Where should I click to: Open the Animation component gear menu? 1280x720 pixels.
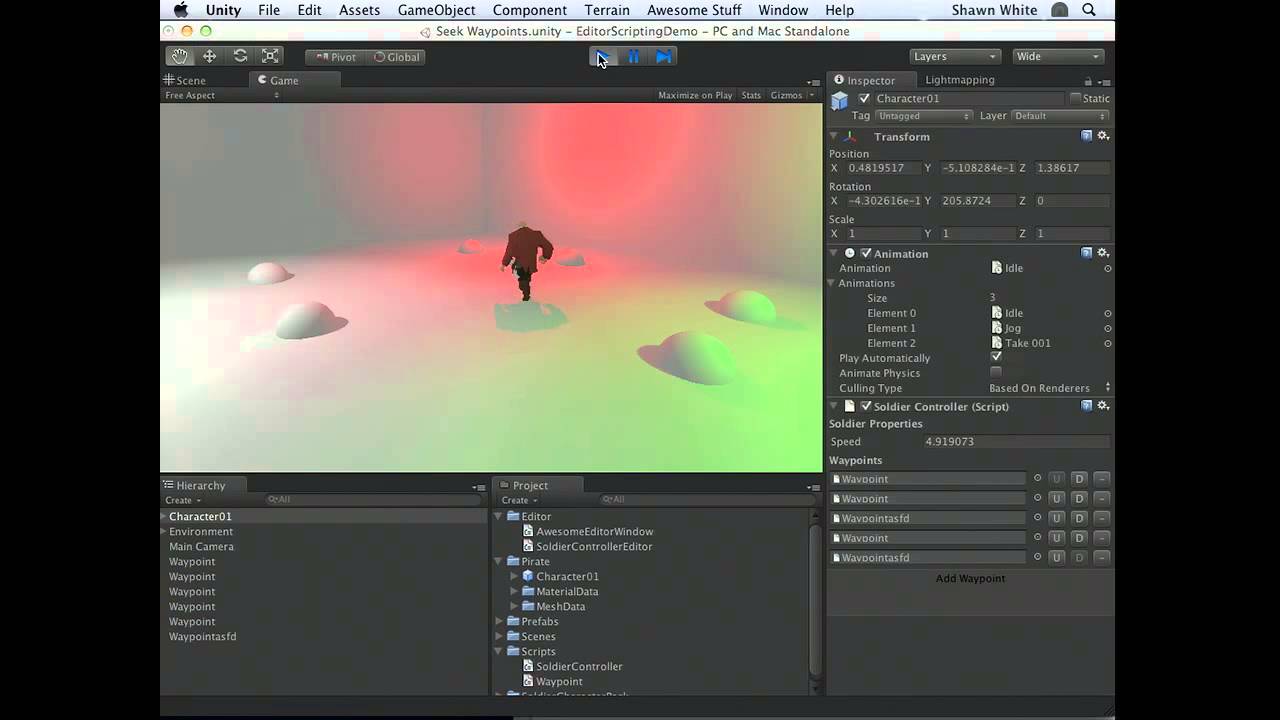[x=1103, y=253]
